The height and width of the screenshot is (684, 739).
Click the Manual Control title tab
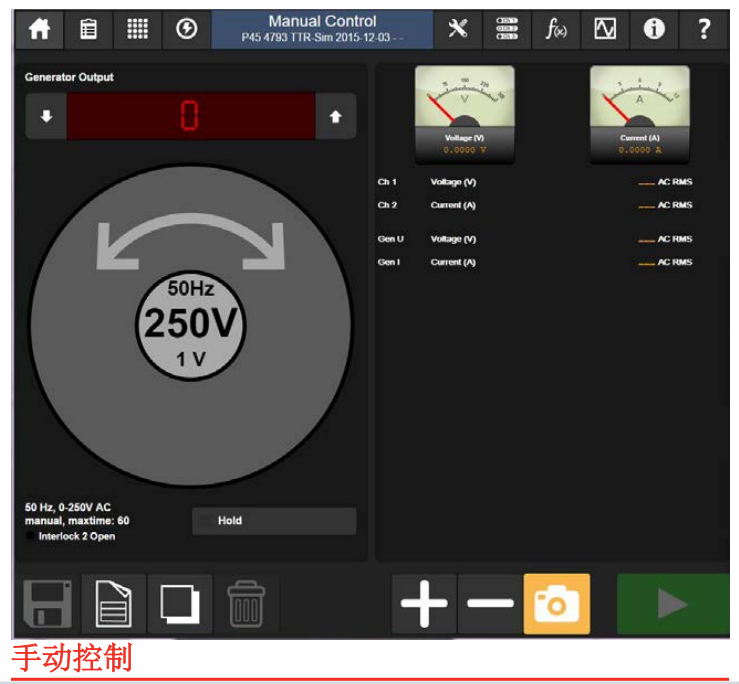(x=322, y=29)
